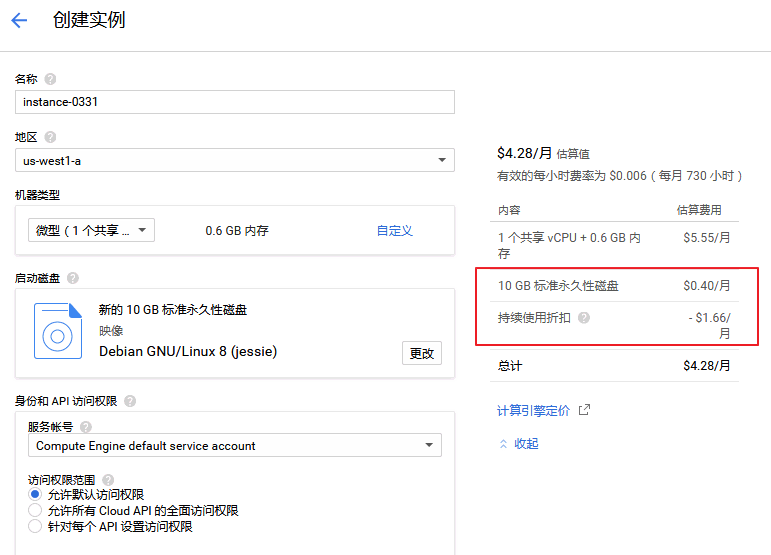Open the 微型 machine type dropdown

click(x=91, y=230)
